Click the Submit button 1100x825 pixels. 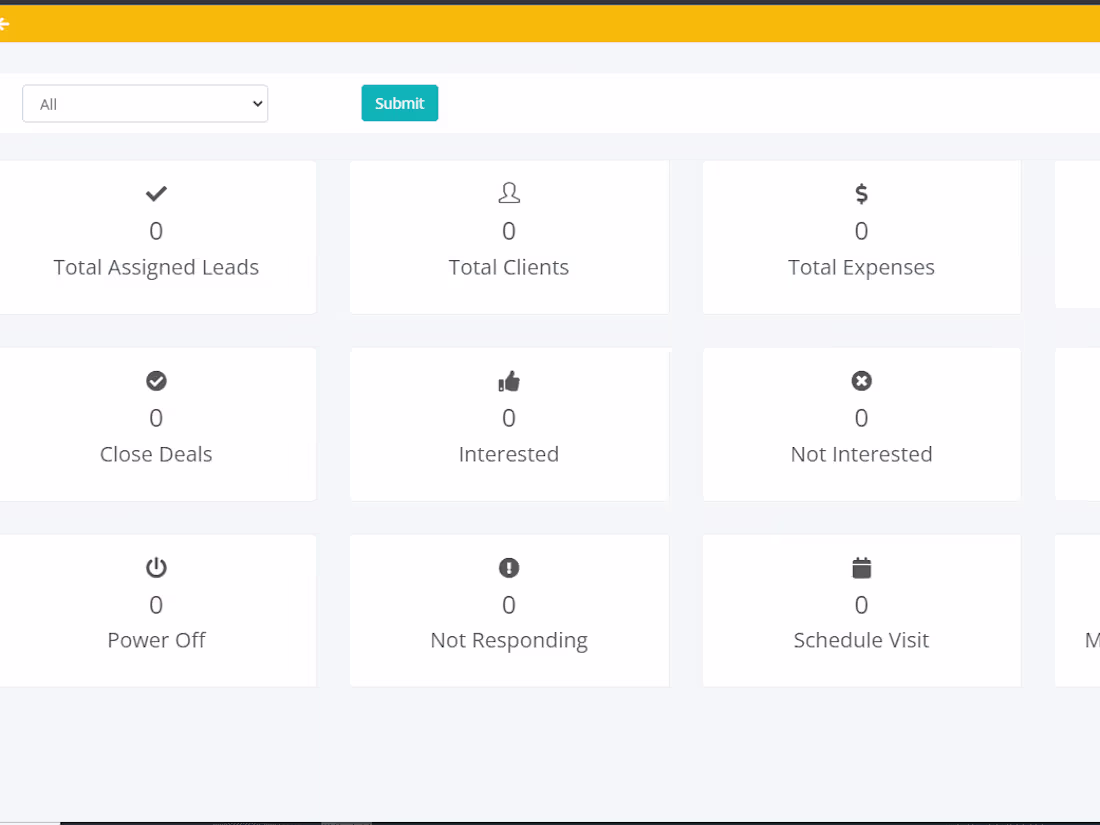[x=399, y=103]
